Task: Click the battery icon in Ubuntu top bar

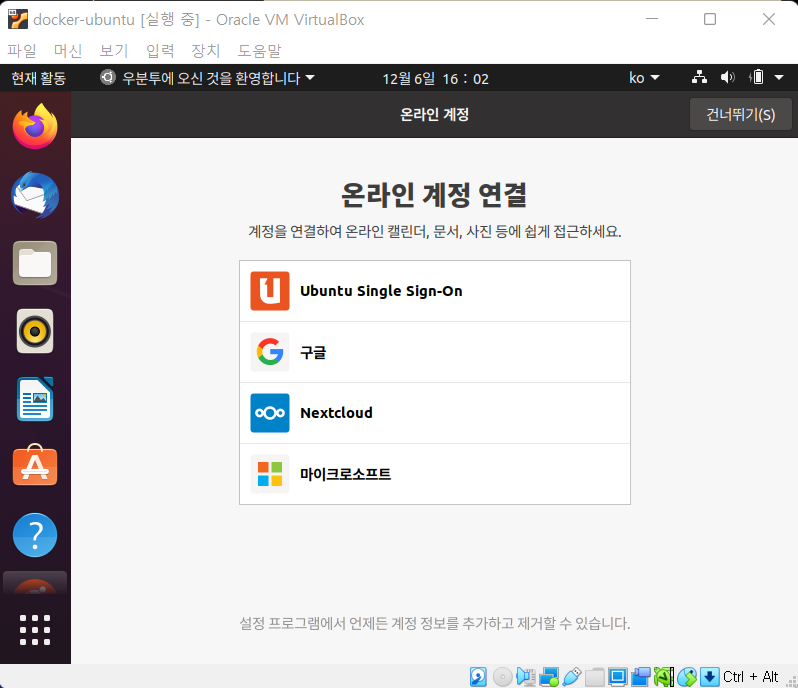Action: [757, 77]
